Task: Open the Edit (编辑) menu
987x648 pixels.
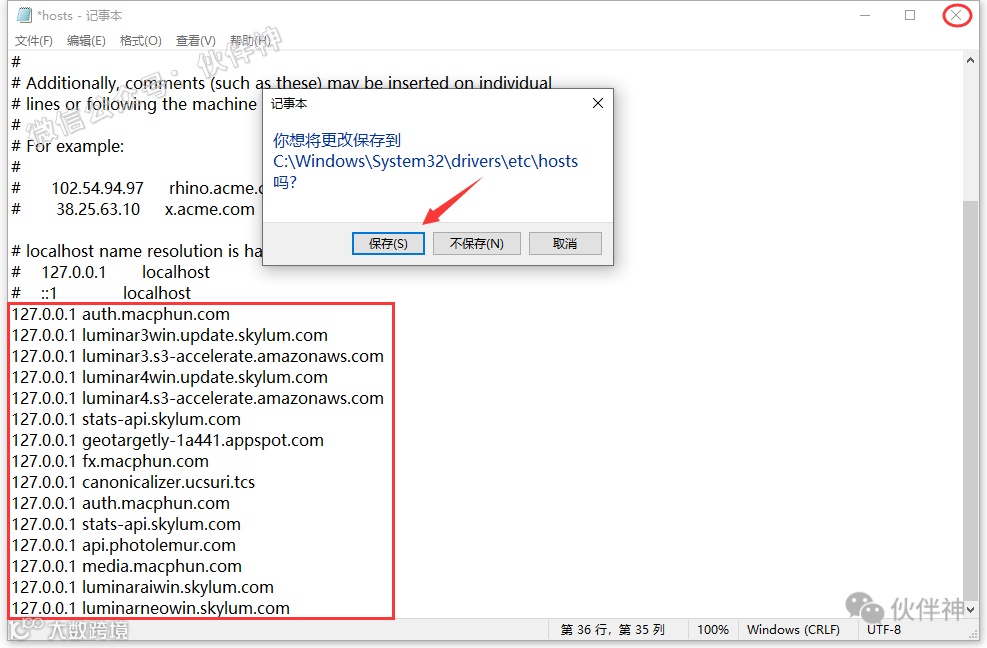Action: (x=86, y=41)
